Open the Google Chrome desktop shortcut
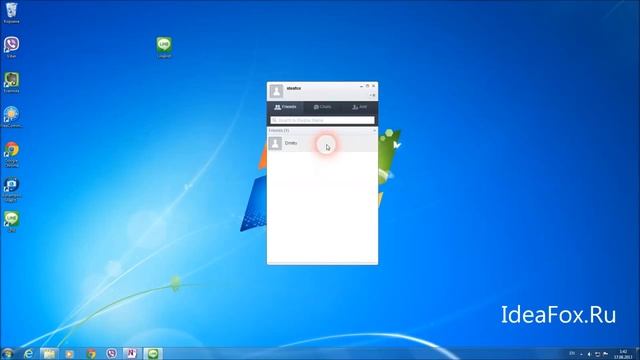The width and height of the screenshot is (640, 360). [x=11, y=154]
